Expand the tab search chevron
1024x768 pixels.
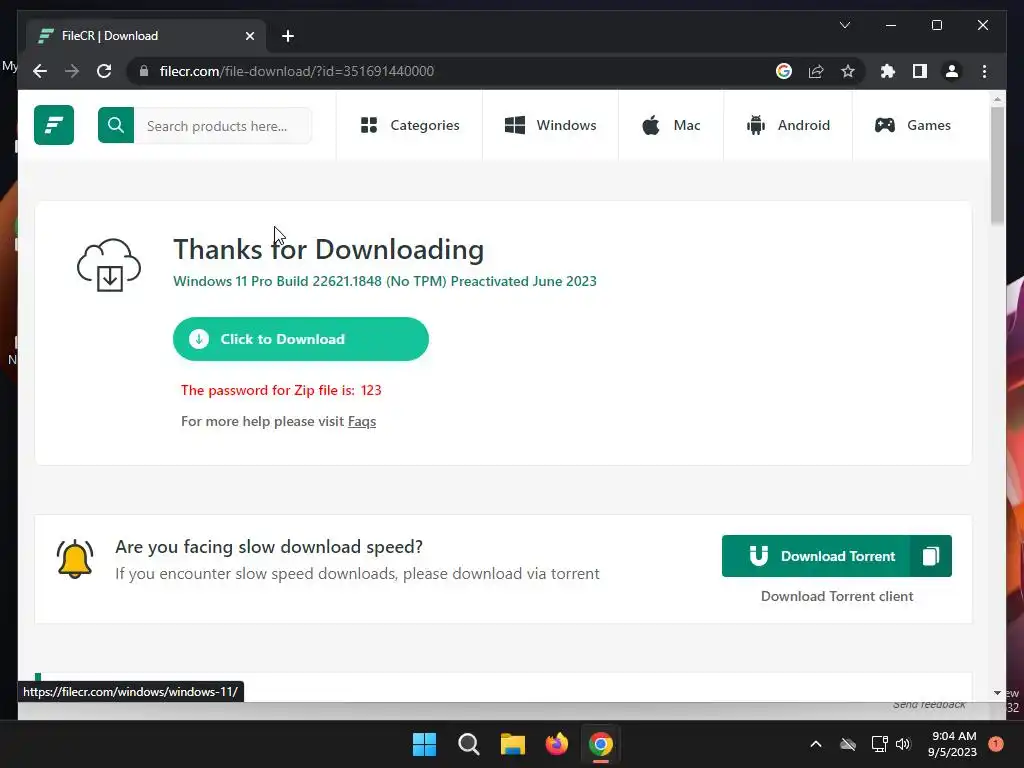845,25
